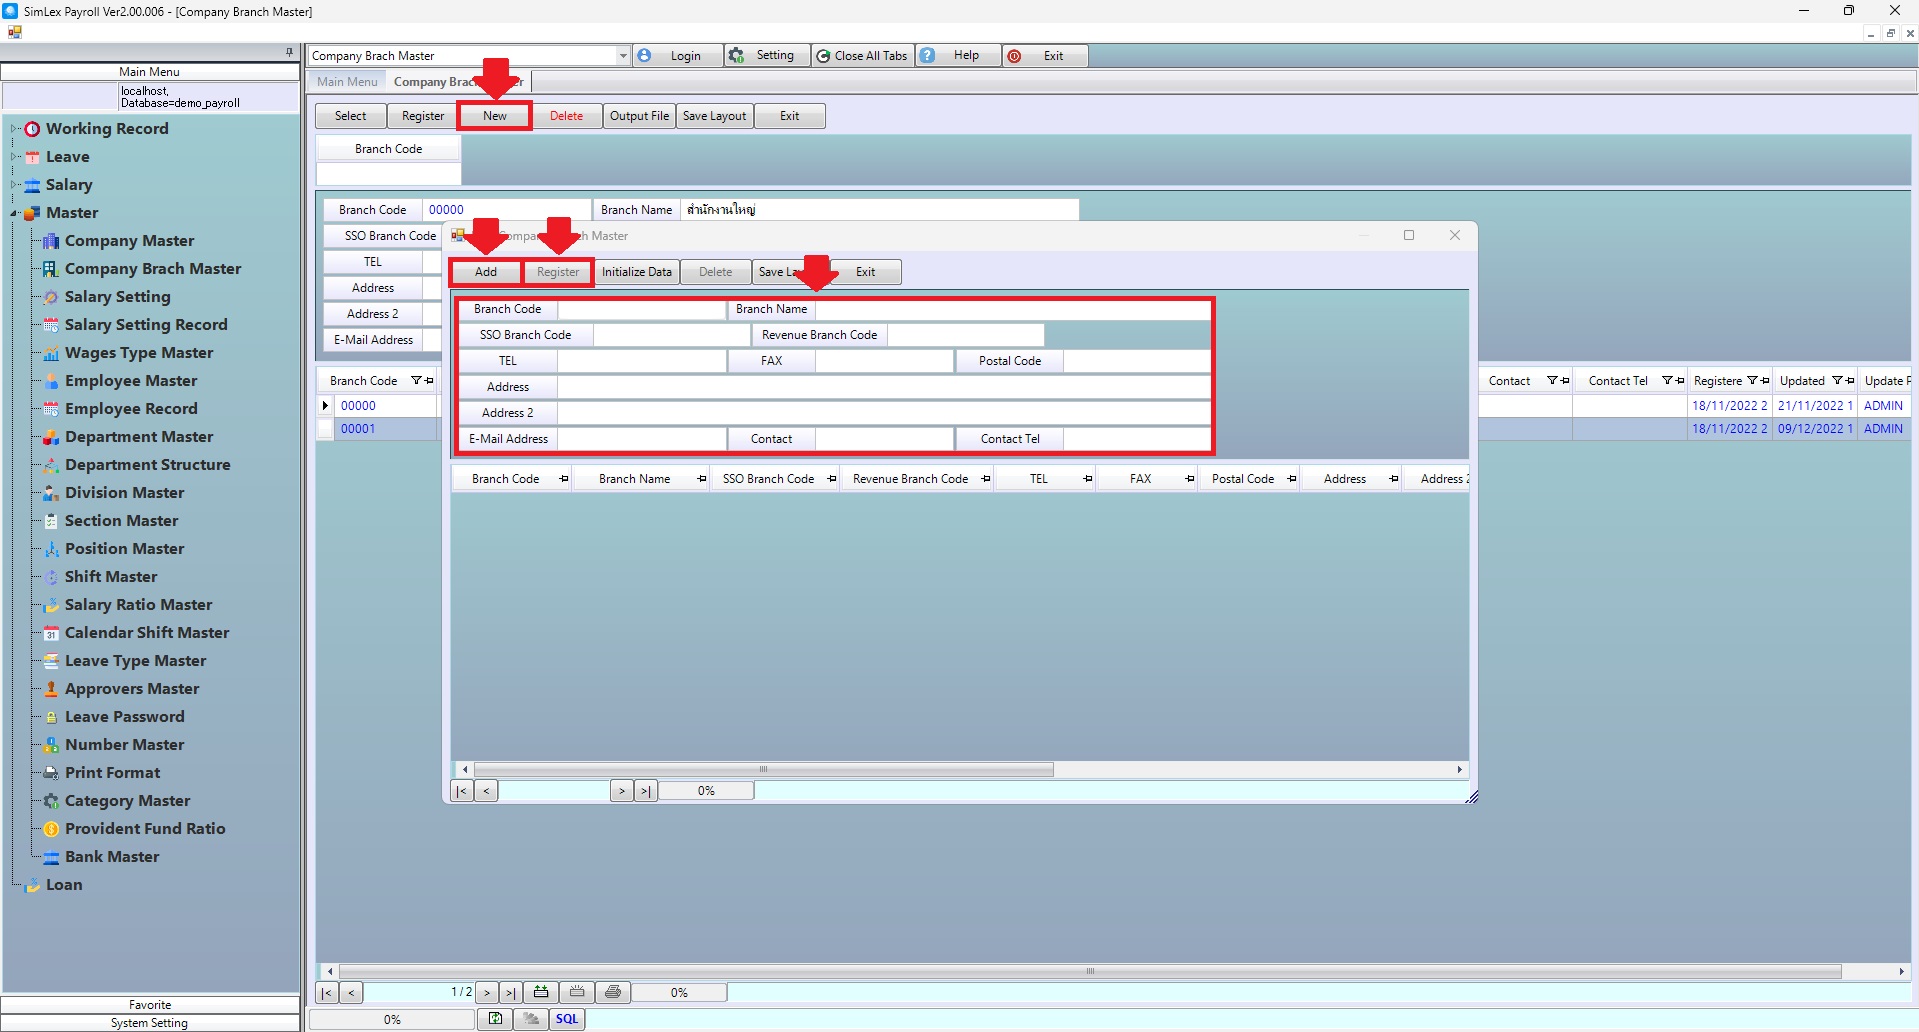Click the add-row icon with green arrows
The width and height of the screenshot is (1919, 1032).
point(541,992)
